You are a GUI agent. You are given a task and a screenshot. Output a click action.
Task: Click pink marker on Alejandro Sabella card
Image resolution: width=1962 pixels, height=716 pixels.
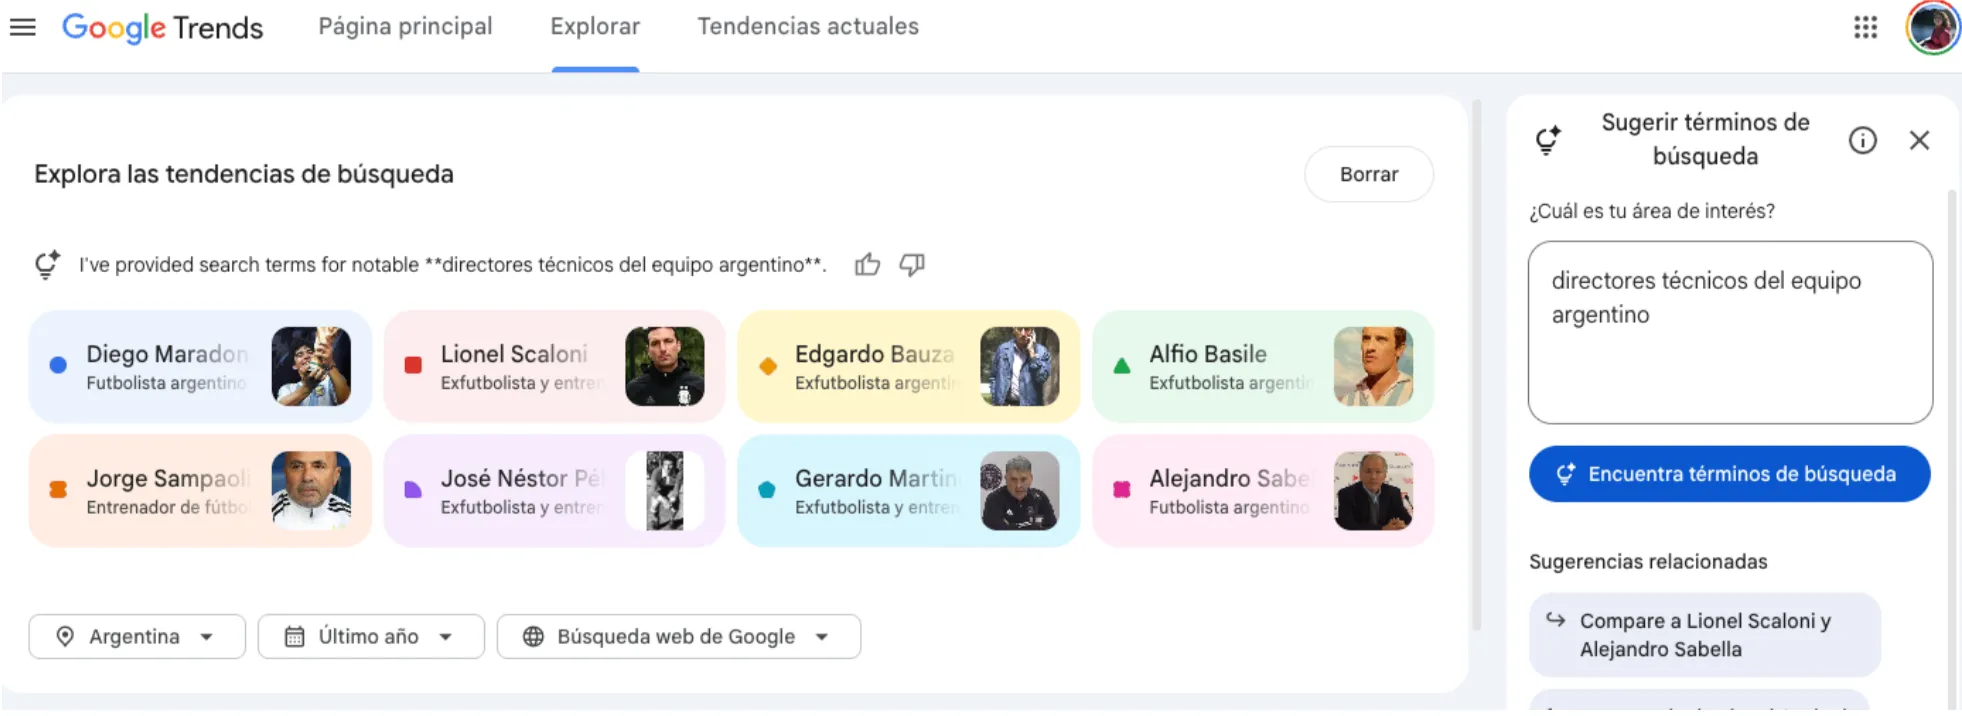click(x=1121, y=489)
